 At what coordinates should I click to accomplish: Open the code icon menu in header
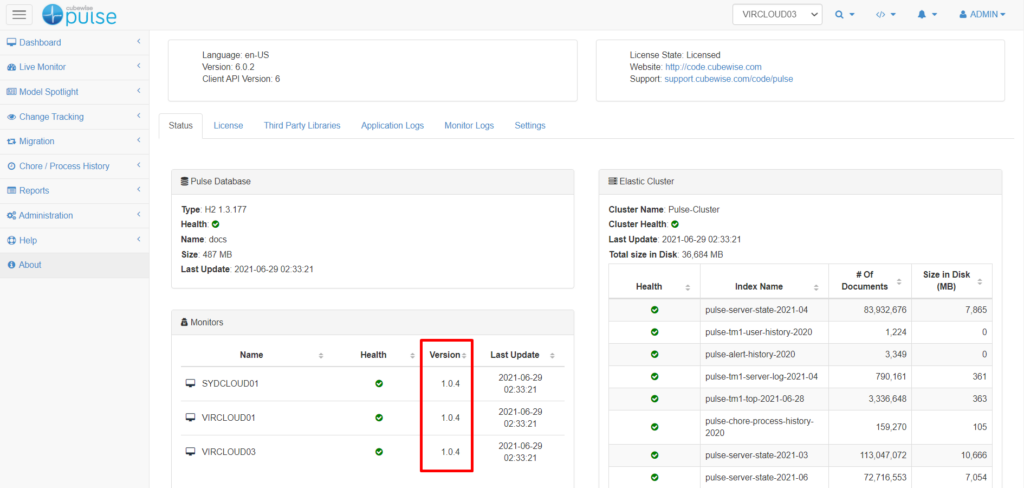[x=886, y=15]
